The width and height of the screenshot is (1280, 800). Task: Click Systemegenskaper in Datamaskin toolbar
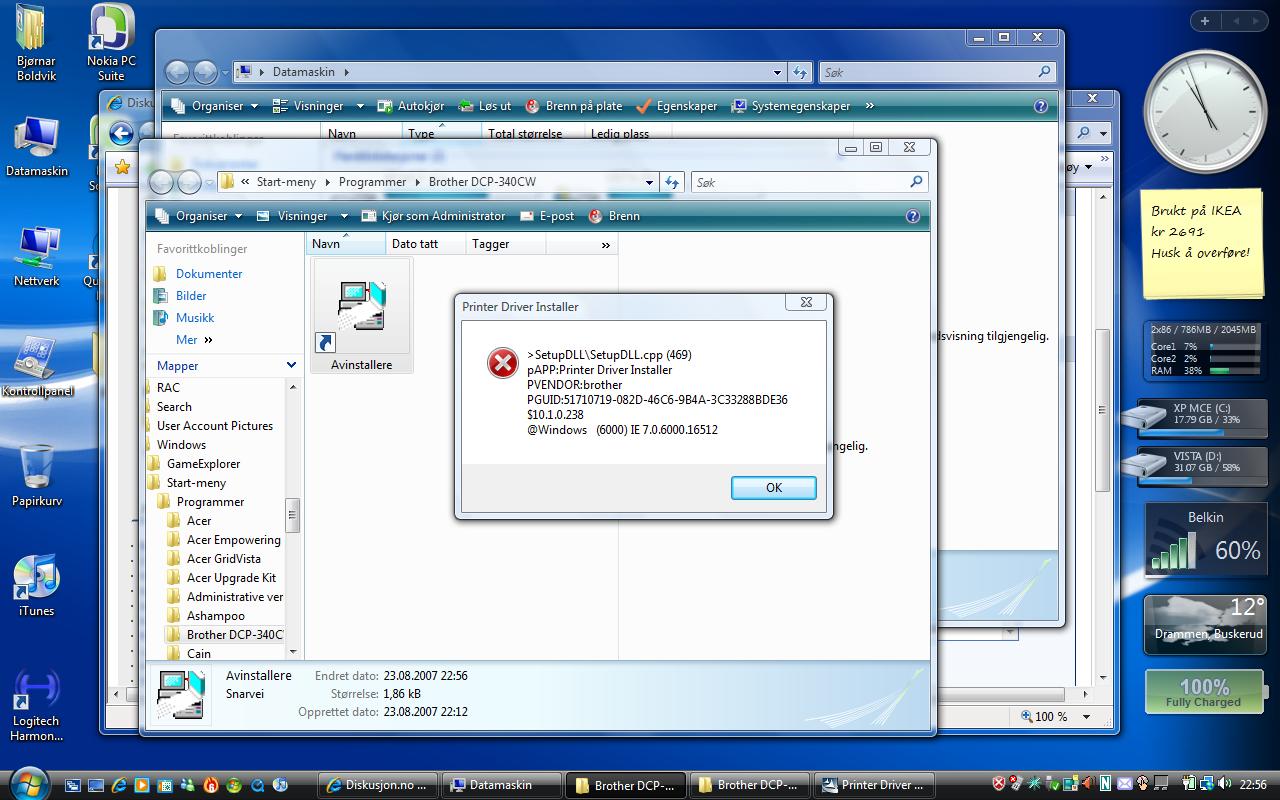790,106
